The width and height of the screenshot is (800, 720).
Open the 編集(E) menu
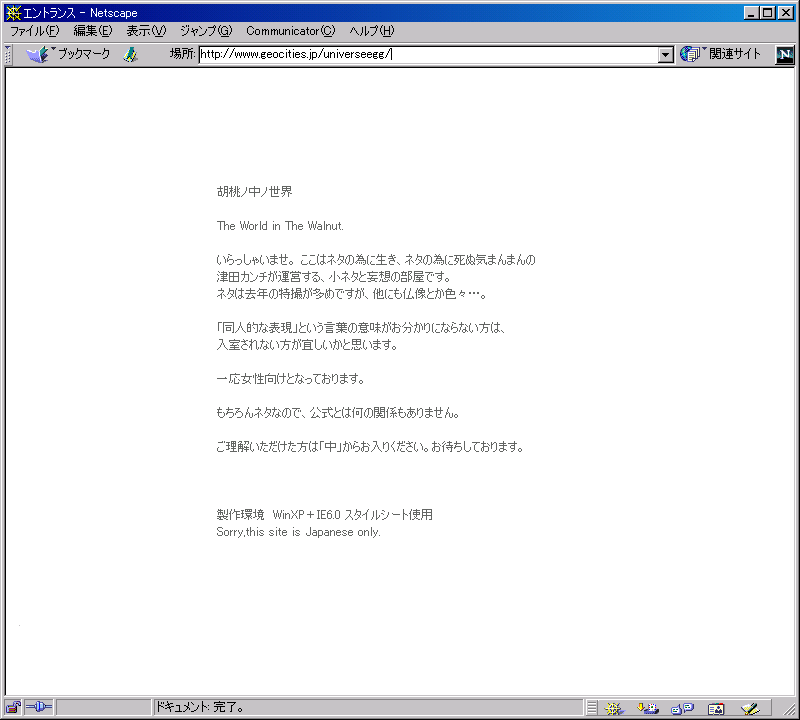pos(92,31)
